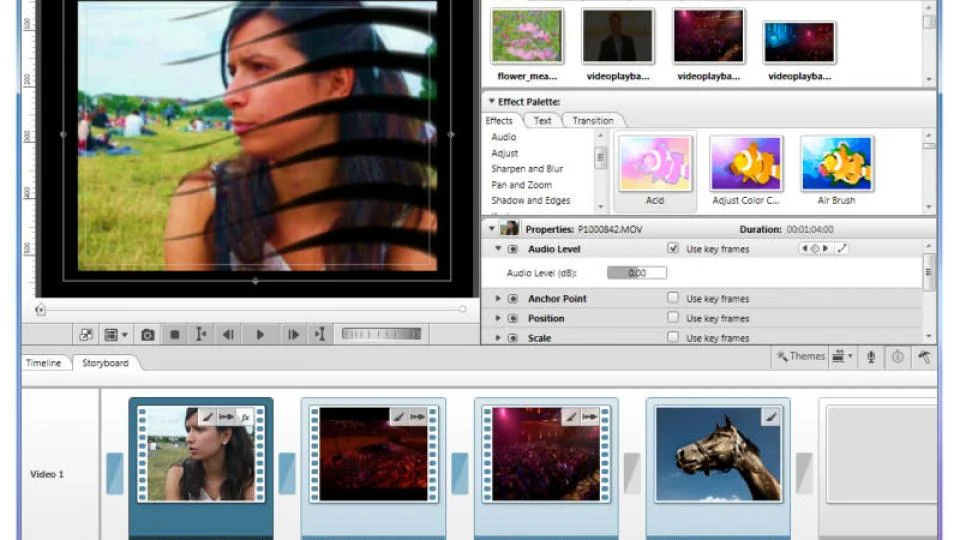Screen dimensions: 960x540
Task: Toggle the Anchor Point stopwatch icon
Action: 513,299
